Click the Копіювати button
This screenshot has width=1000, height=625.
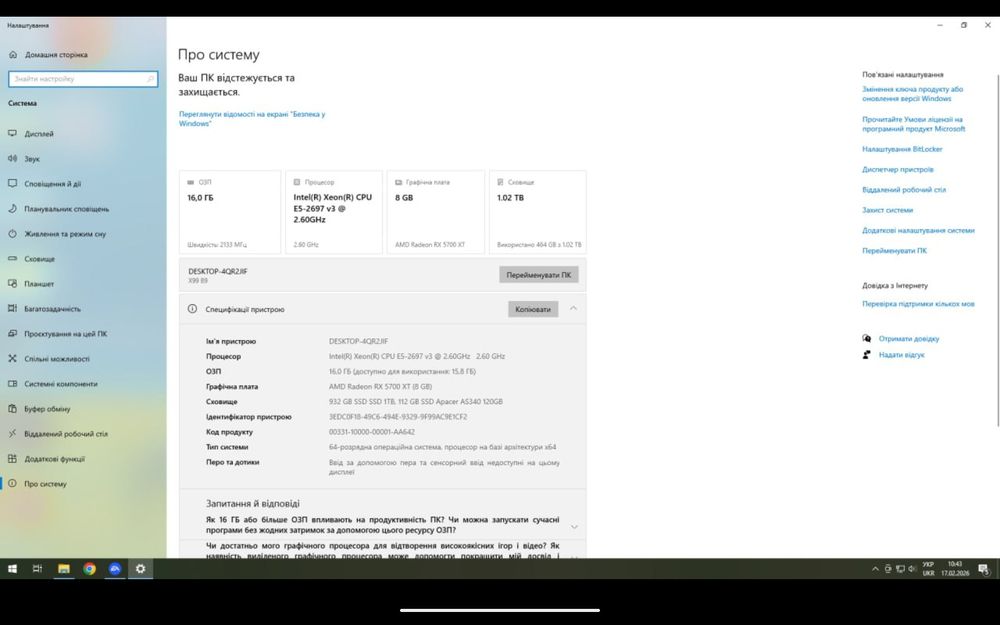coord(533,309)
